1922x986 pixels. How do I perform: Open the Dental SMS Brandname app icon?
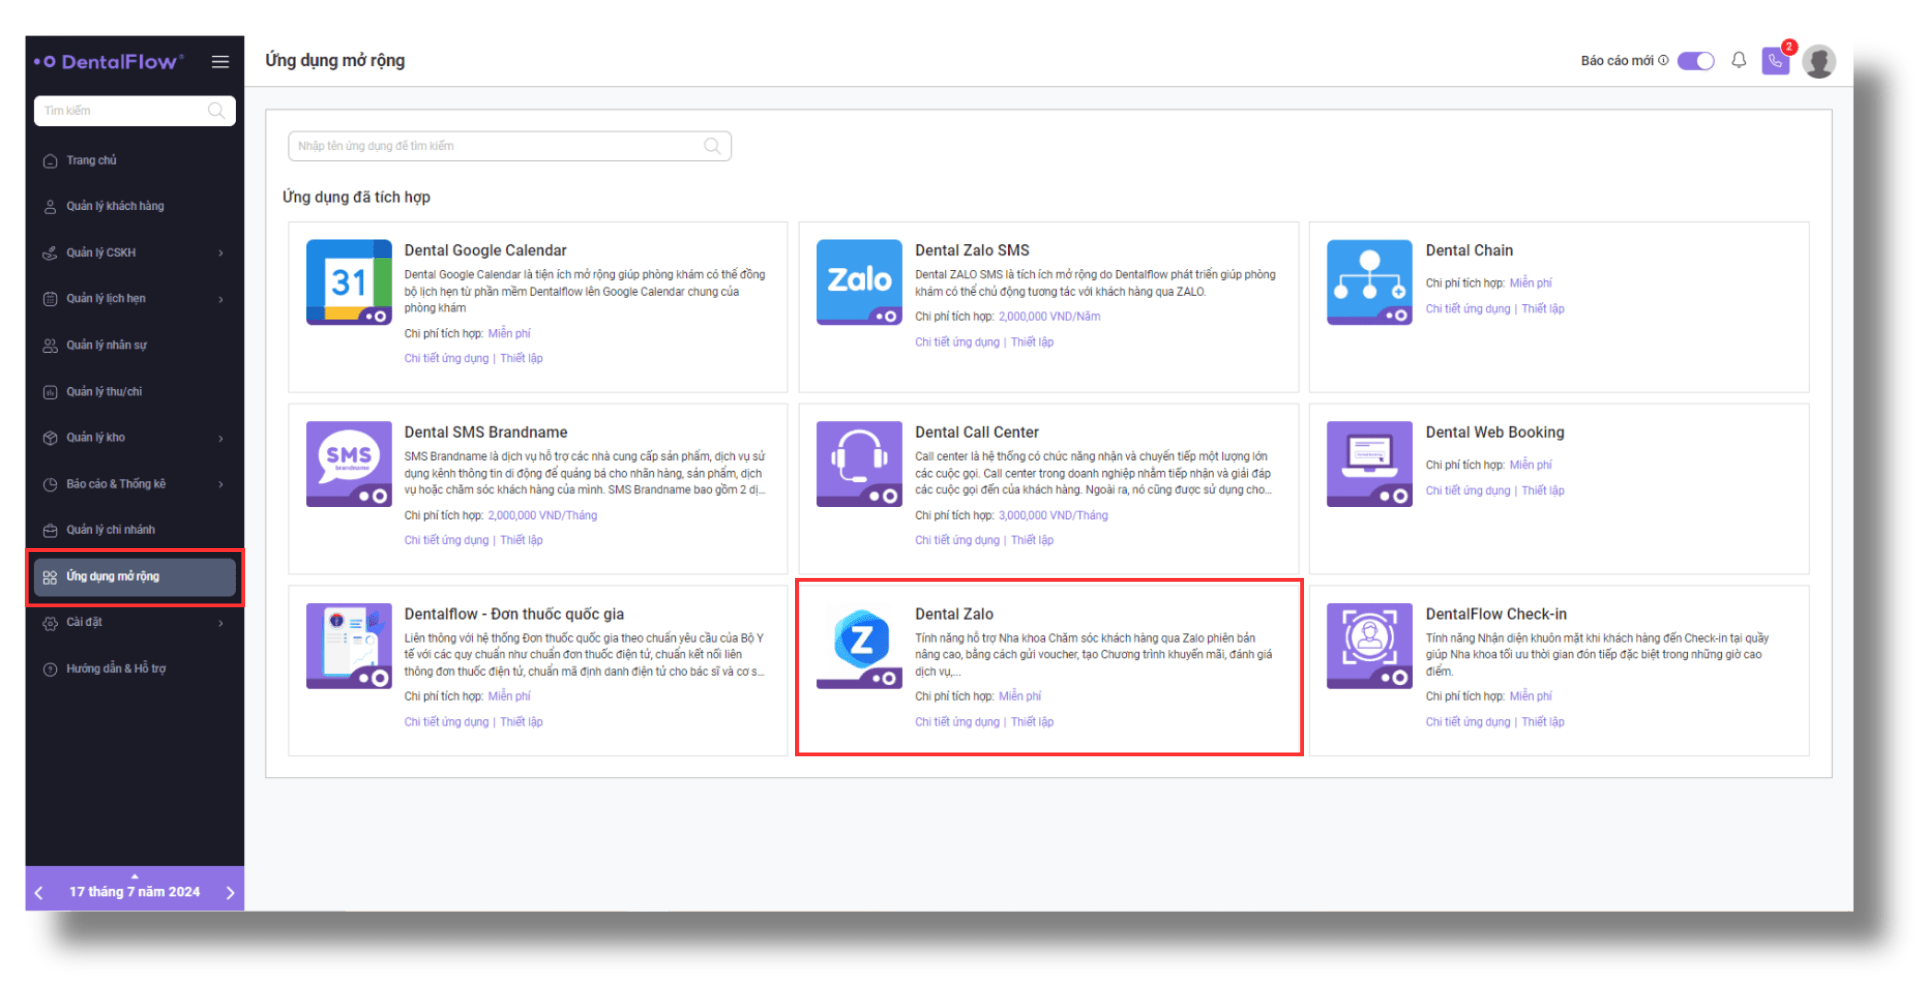349,464
